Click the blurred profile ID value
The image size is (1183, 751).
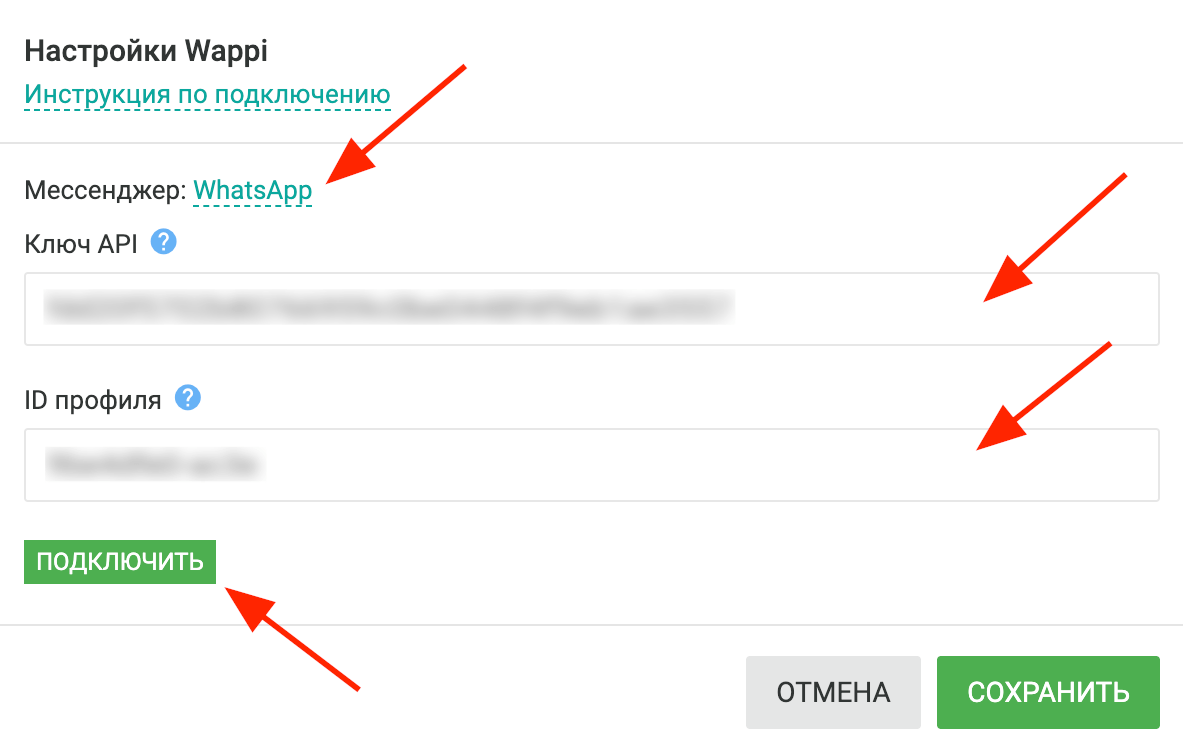tap(155, 465)
